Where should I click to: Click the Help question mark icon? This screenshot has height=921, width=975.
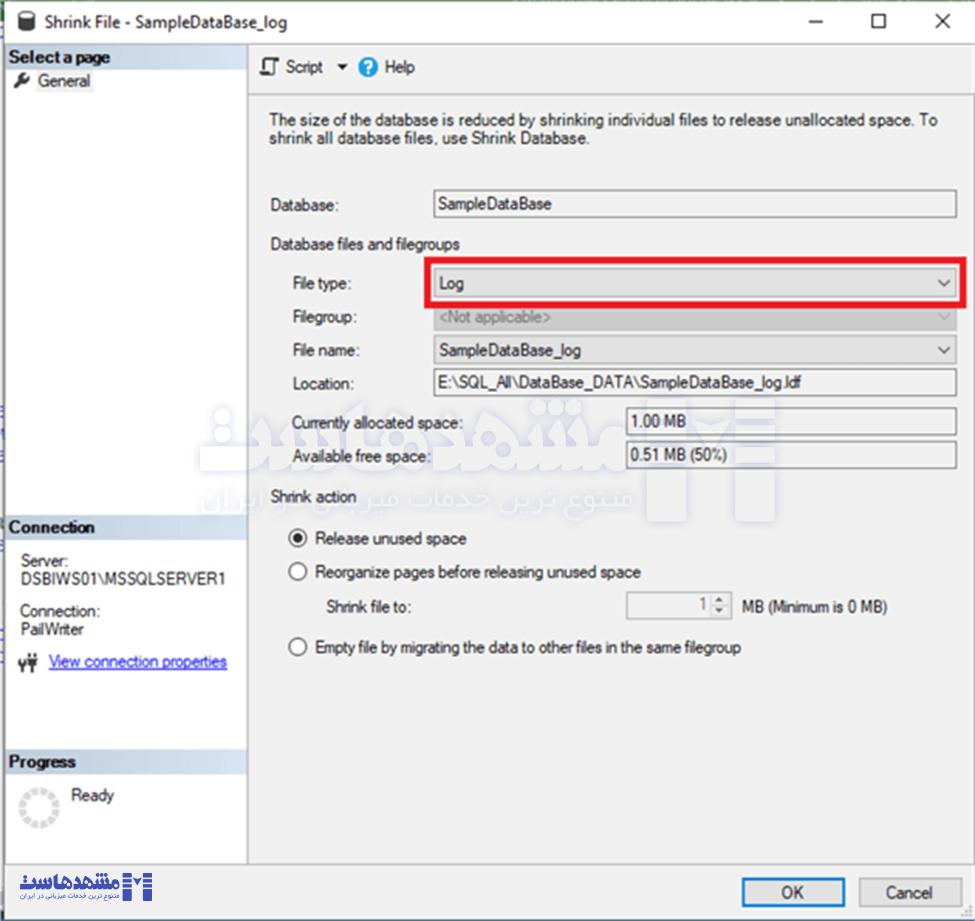tap(368, 67)
